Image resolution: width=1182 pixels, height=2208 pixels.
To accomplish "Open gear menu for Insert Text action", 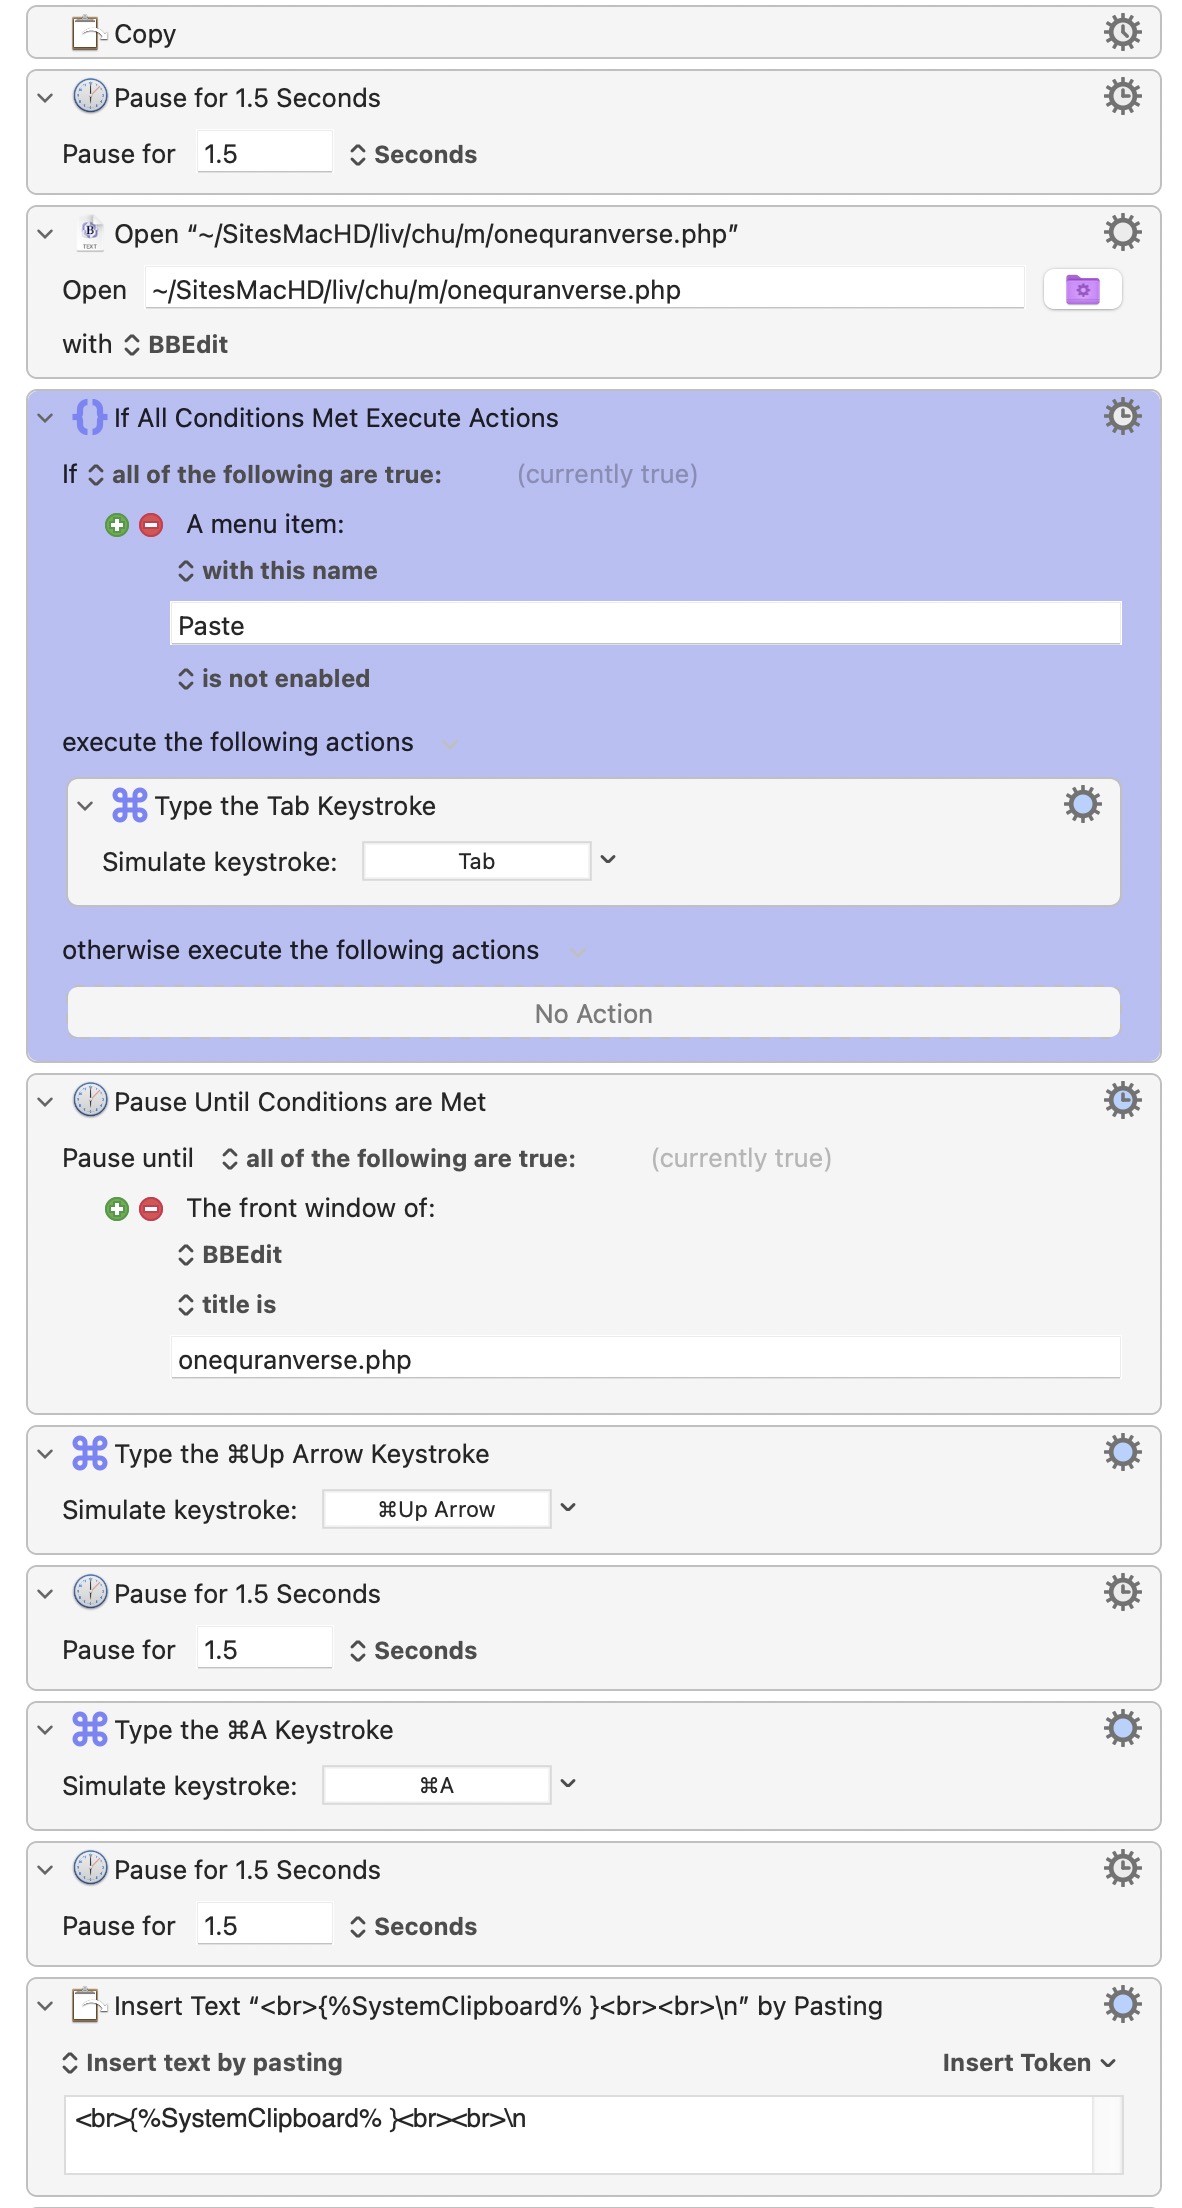I will tap(1122, 2004).
